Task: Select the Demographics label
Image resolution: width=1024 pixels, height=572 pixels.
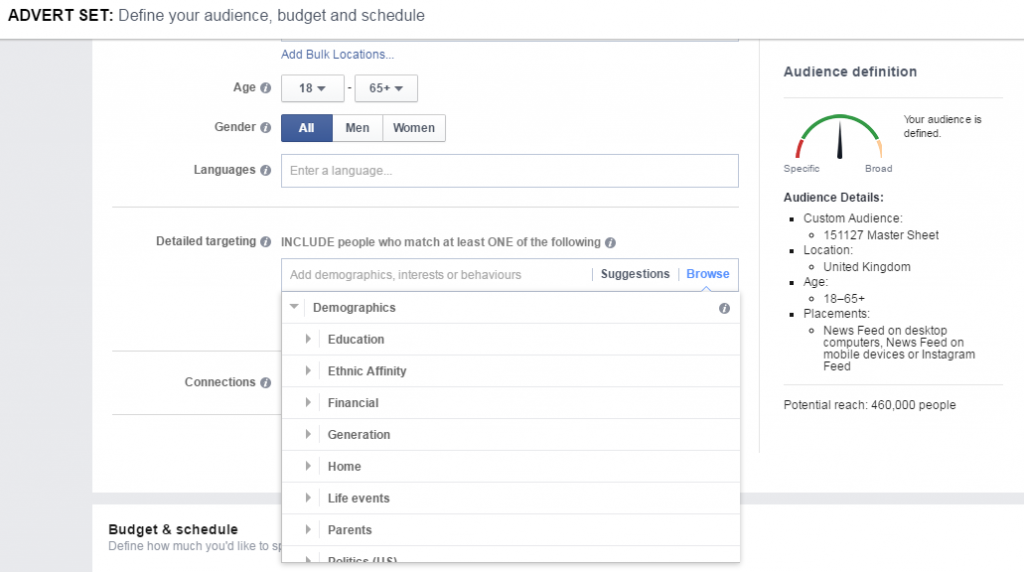Action: 354,308
